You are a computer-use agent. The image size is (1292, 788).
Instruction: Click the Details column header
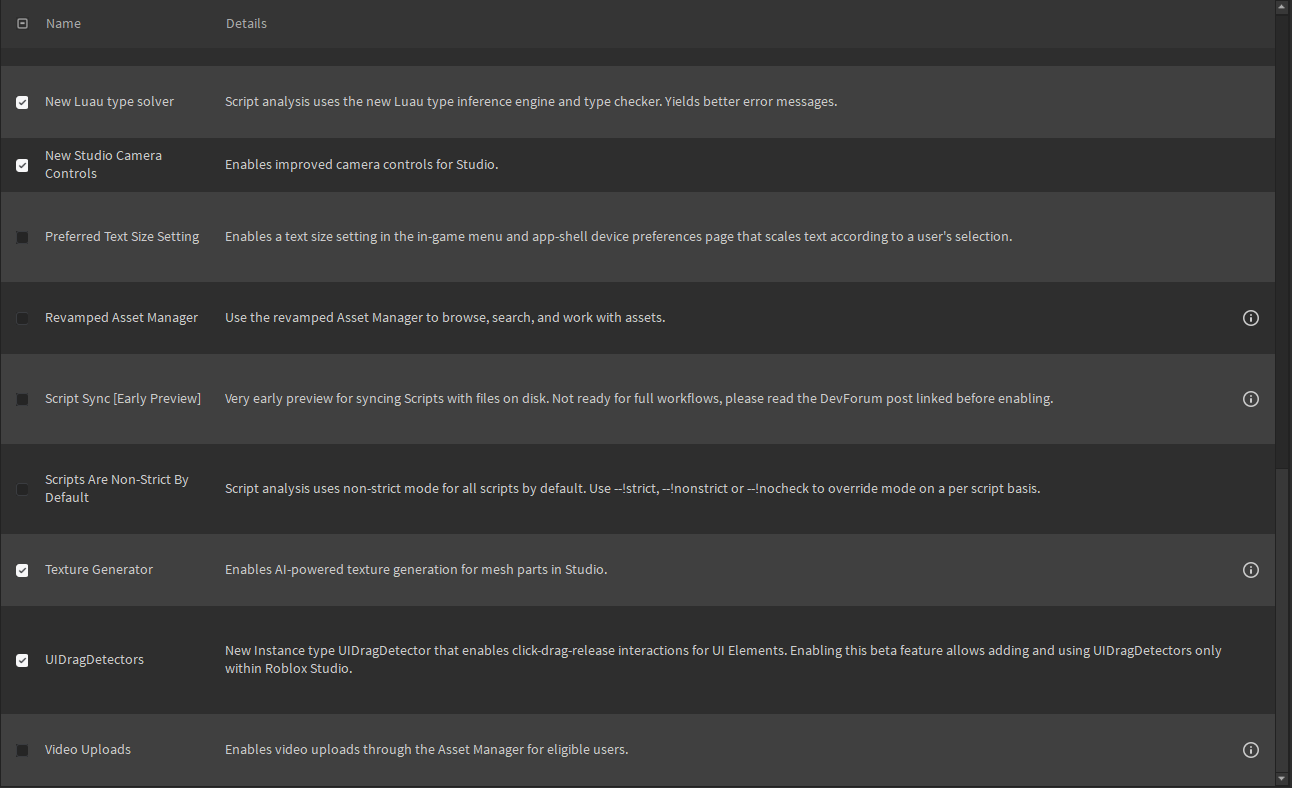click(x=246, y=23)
